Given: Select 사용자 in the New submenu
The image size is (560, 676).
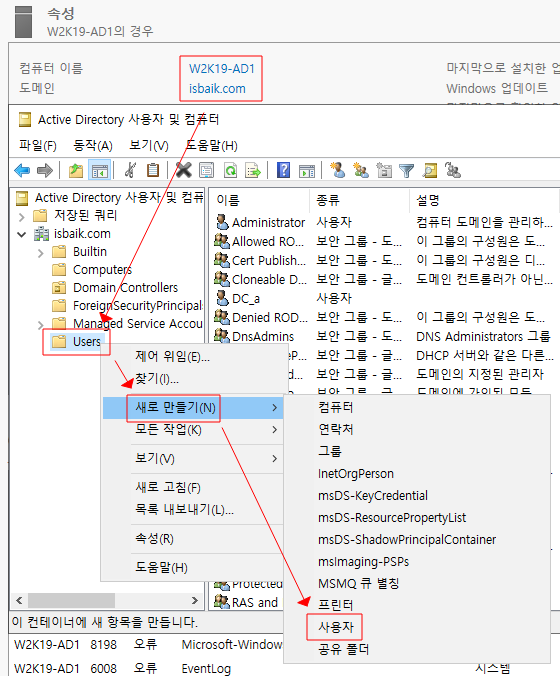Looking at the screenshot, I should (336, 627).
